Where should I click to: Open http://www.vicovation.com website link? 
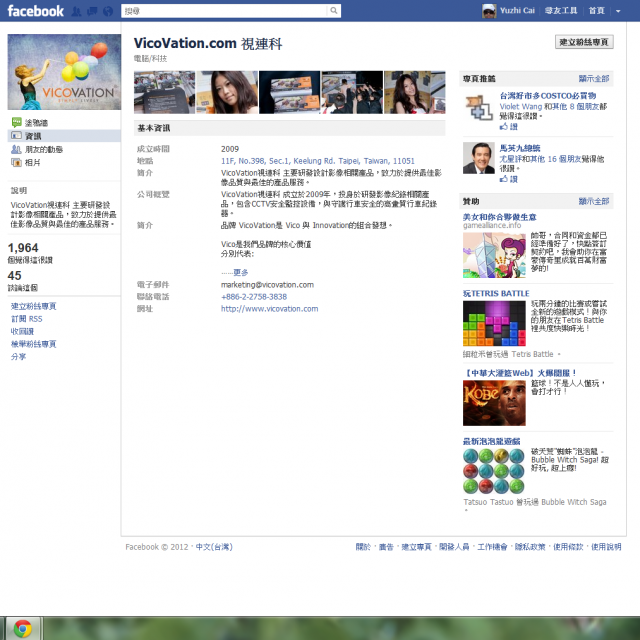coord(269,309)
